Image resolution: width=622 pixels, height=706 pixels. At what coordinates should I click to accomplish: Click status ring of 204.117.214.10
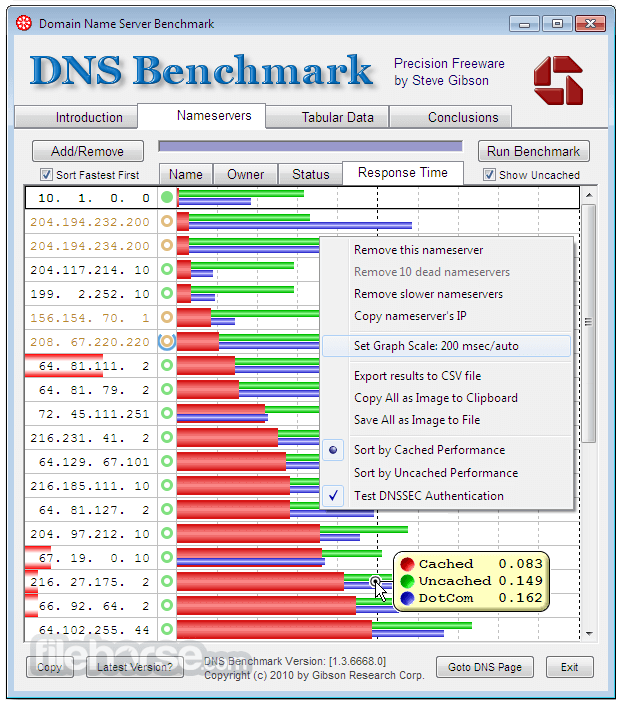[167, 269]
